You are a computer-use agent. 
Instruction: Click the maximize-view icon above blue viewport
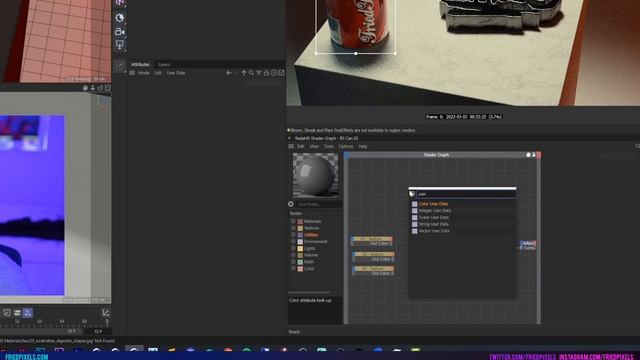[108, 88]
